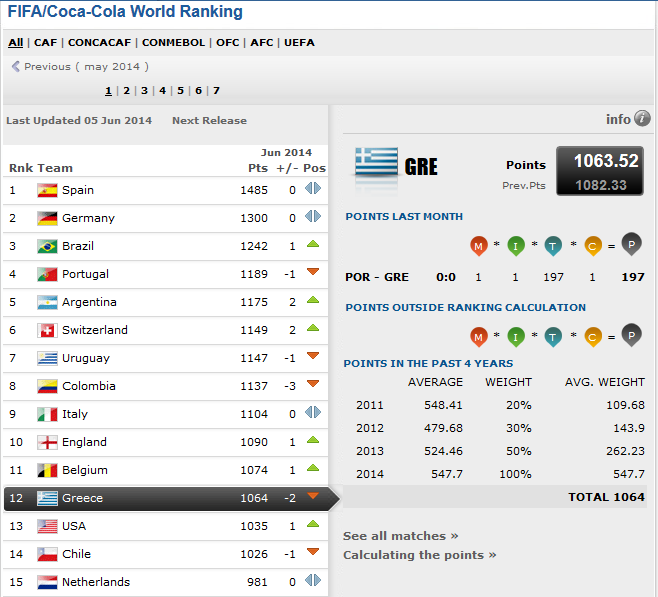Click Portugal's flag icon
658x597 pixels.
pos(47,274)
